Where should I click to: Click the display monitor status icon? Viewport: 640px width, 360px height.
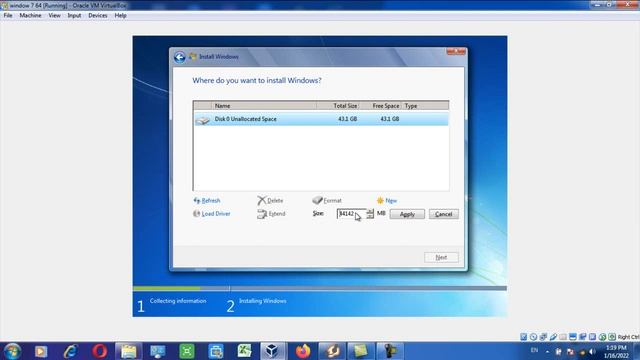pos(573,337)
